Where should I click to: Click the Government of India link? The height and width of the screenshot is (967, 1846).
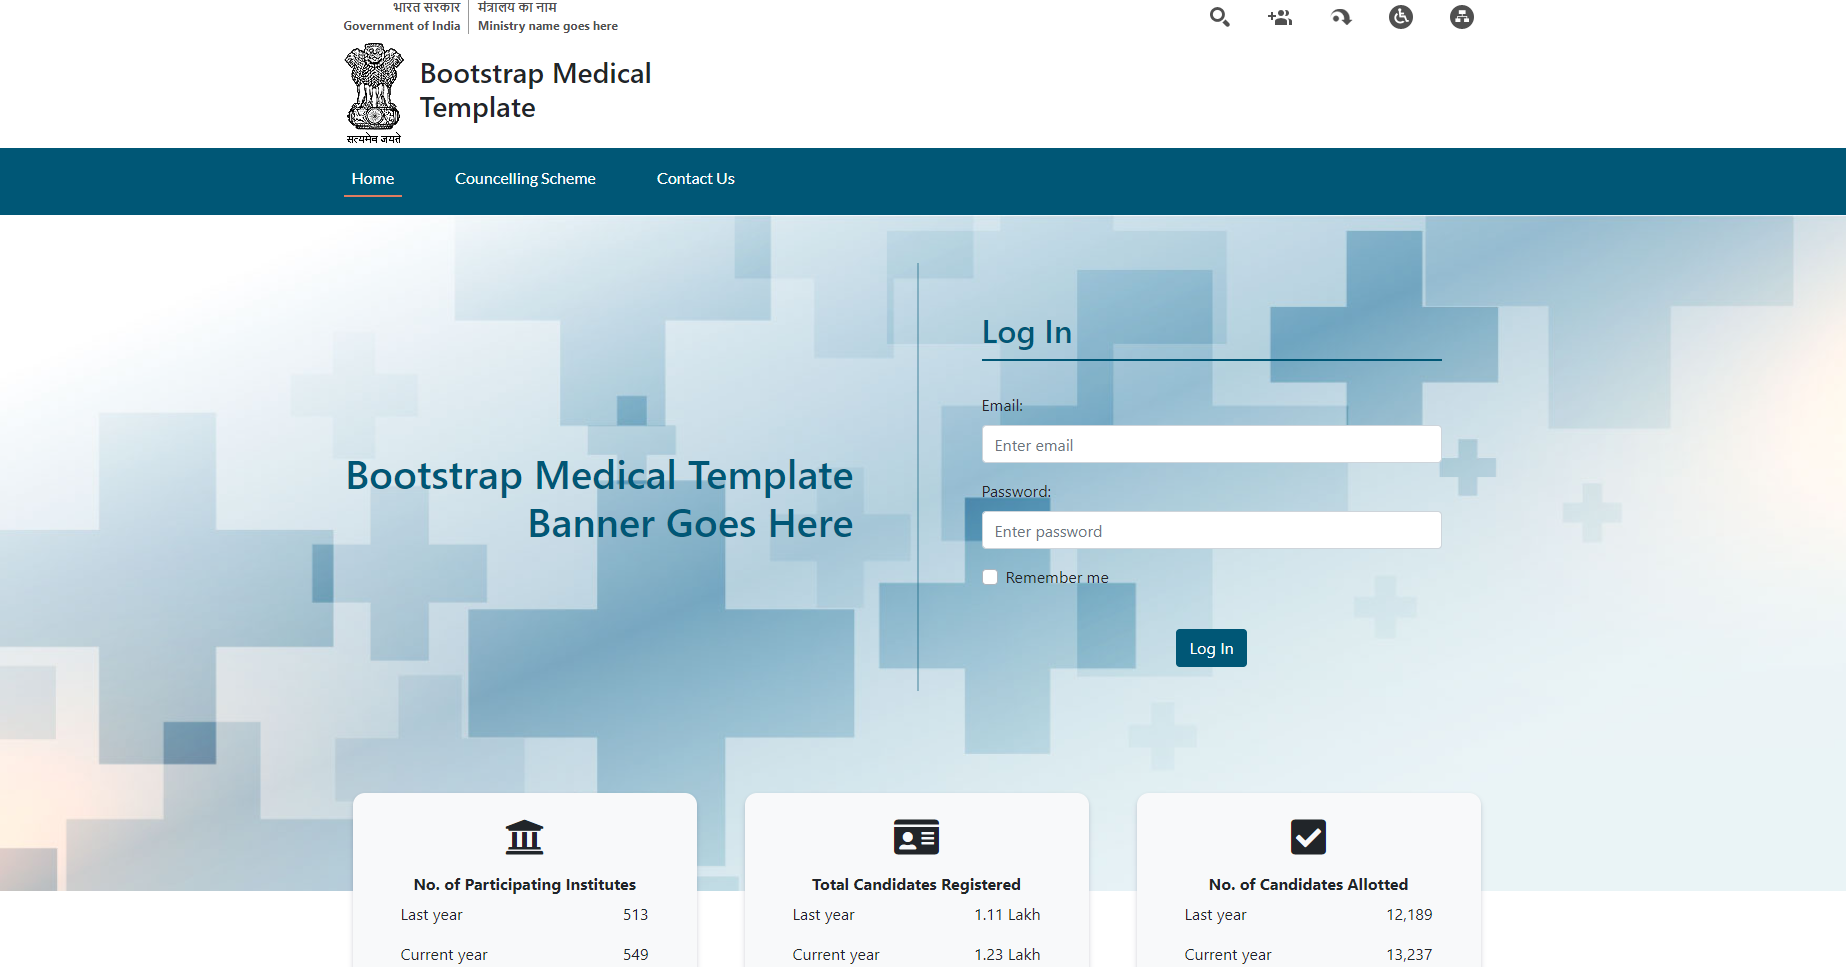402,26
